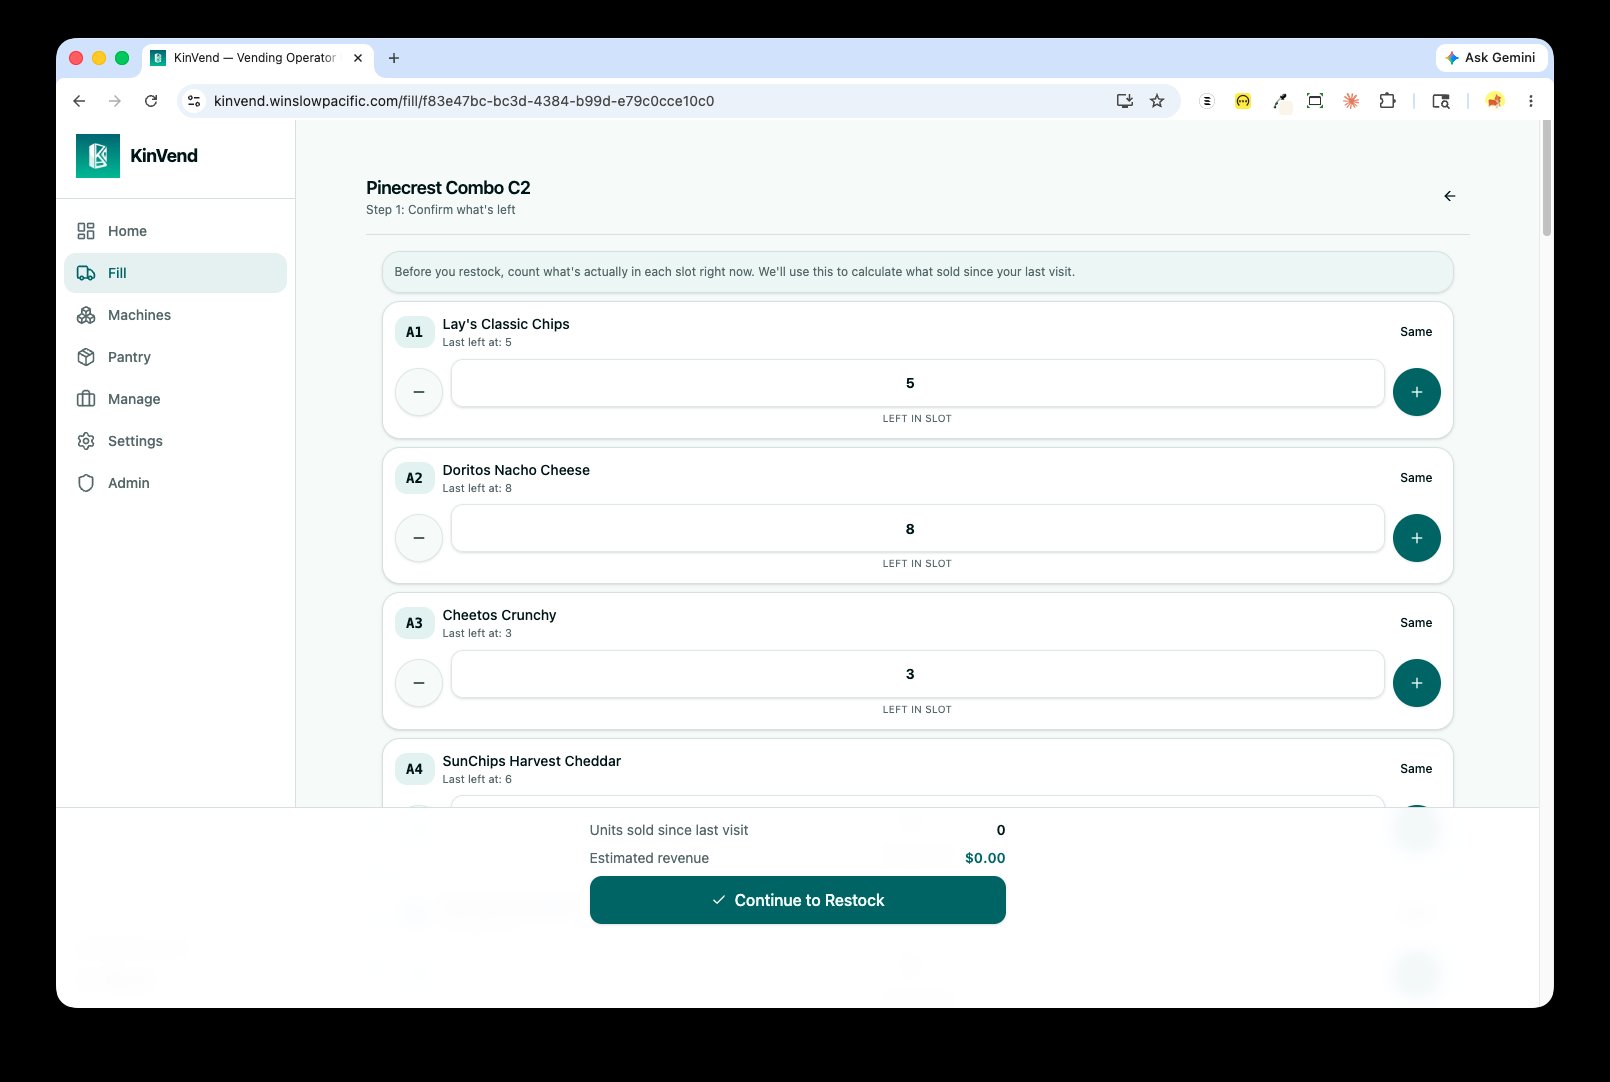This screenshot has width=1610, height=1082.
Task: Open Settings from the sidebar
Action: pos(175,441)
